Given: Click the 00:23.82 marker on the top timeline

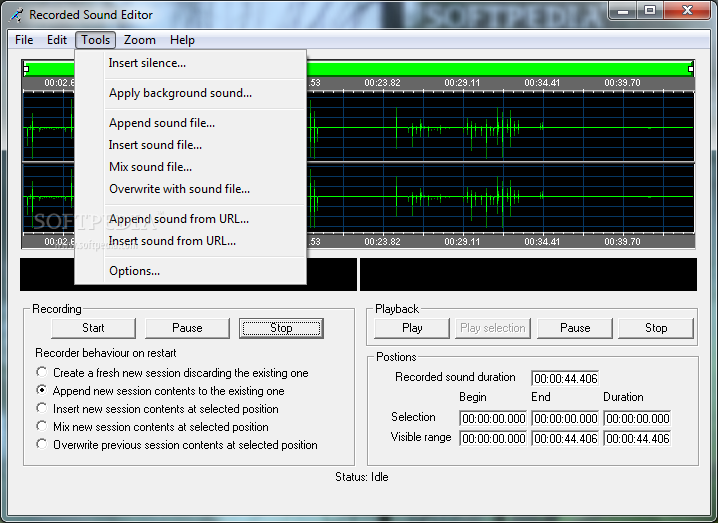Looking at the screenshot, I should [x=382, y=83].
